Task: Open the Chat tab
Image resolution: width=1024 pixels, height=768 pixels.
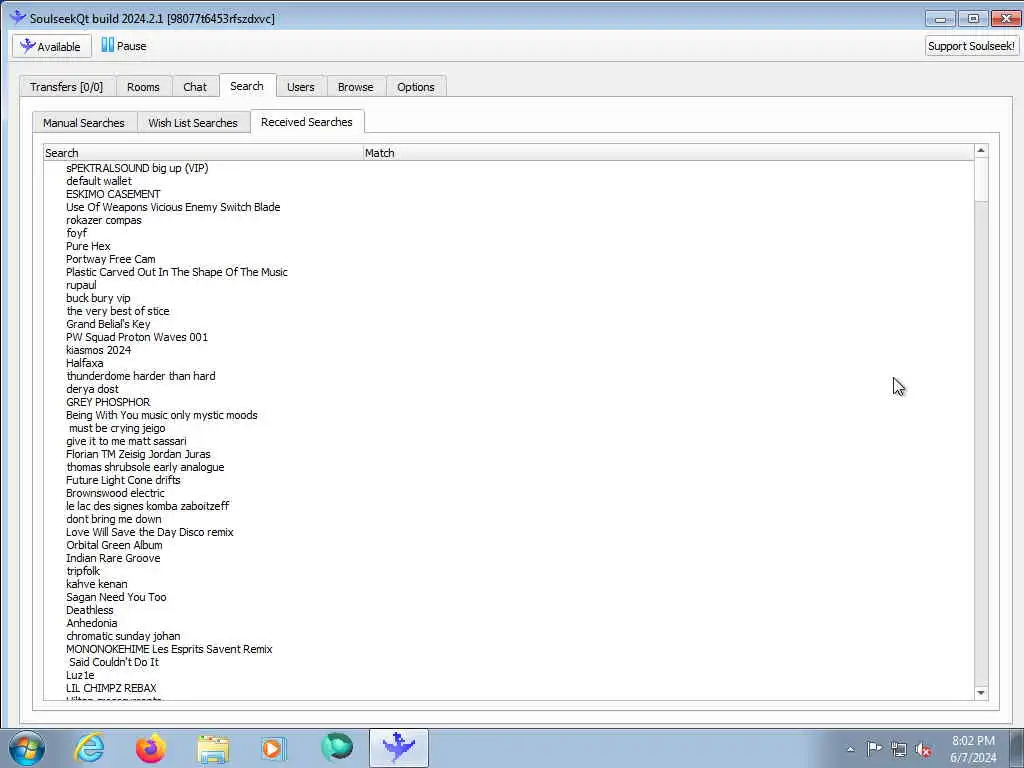Action: click(195, 87)
